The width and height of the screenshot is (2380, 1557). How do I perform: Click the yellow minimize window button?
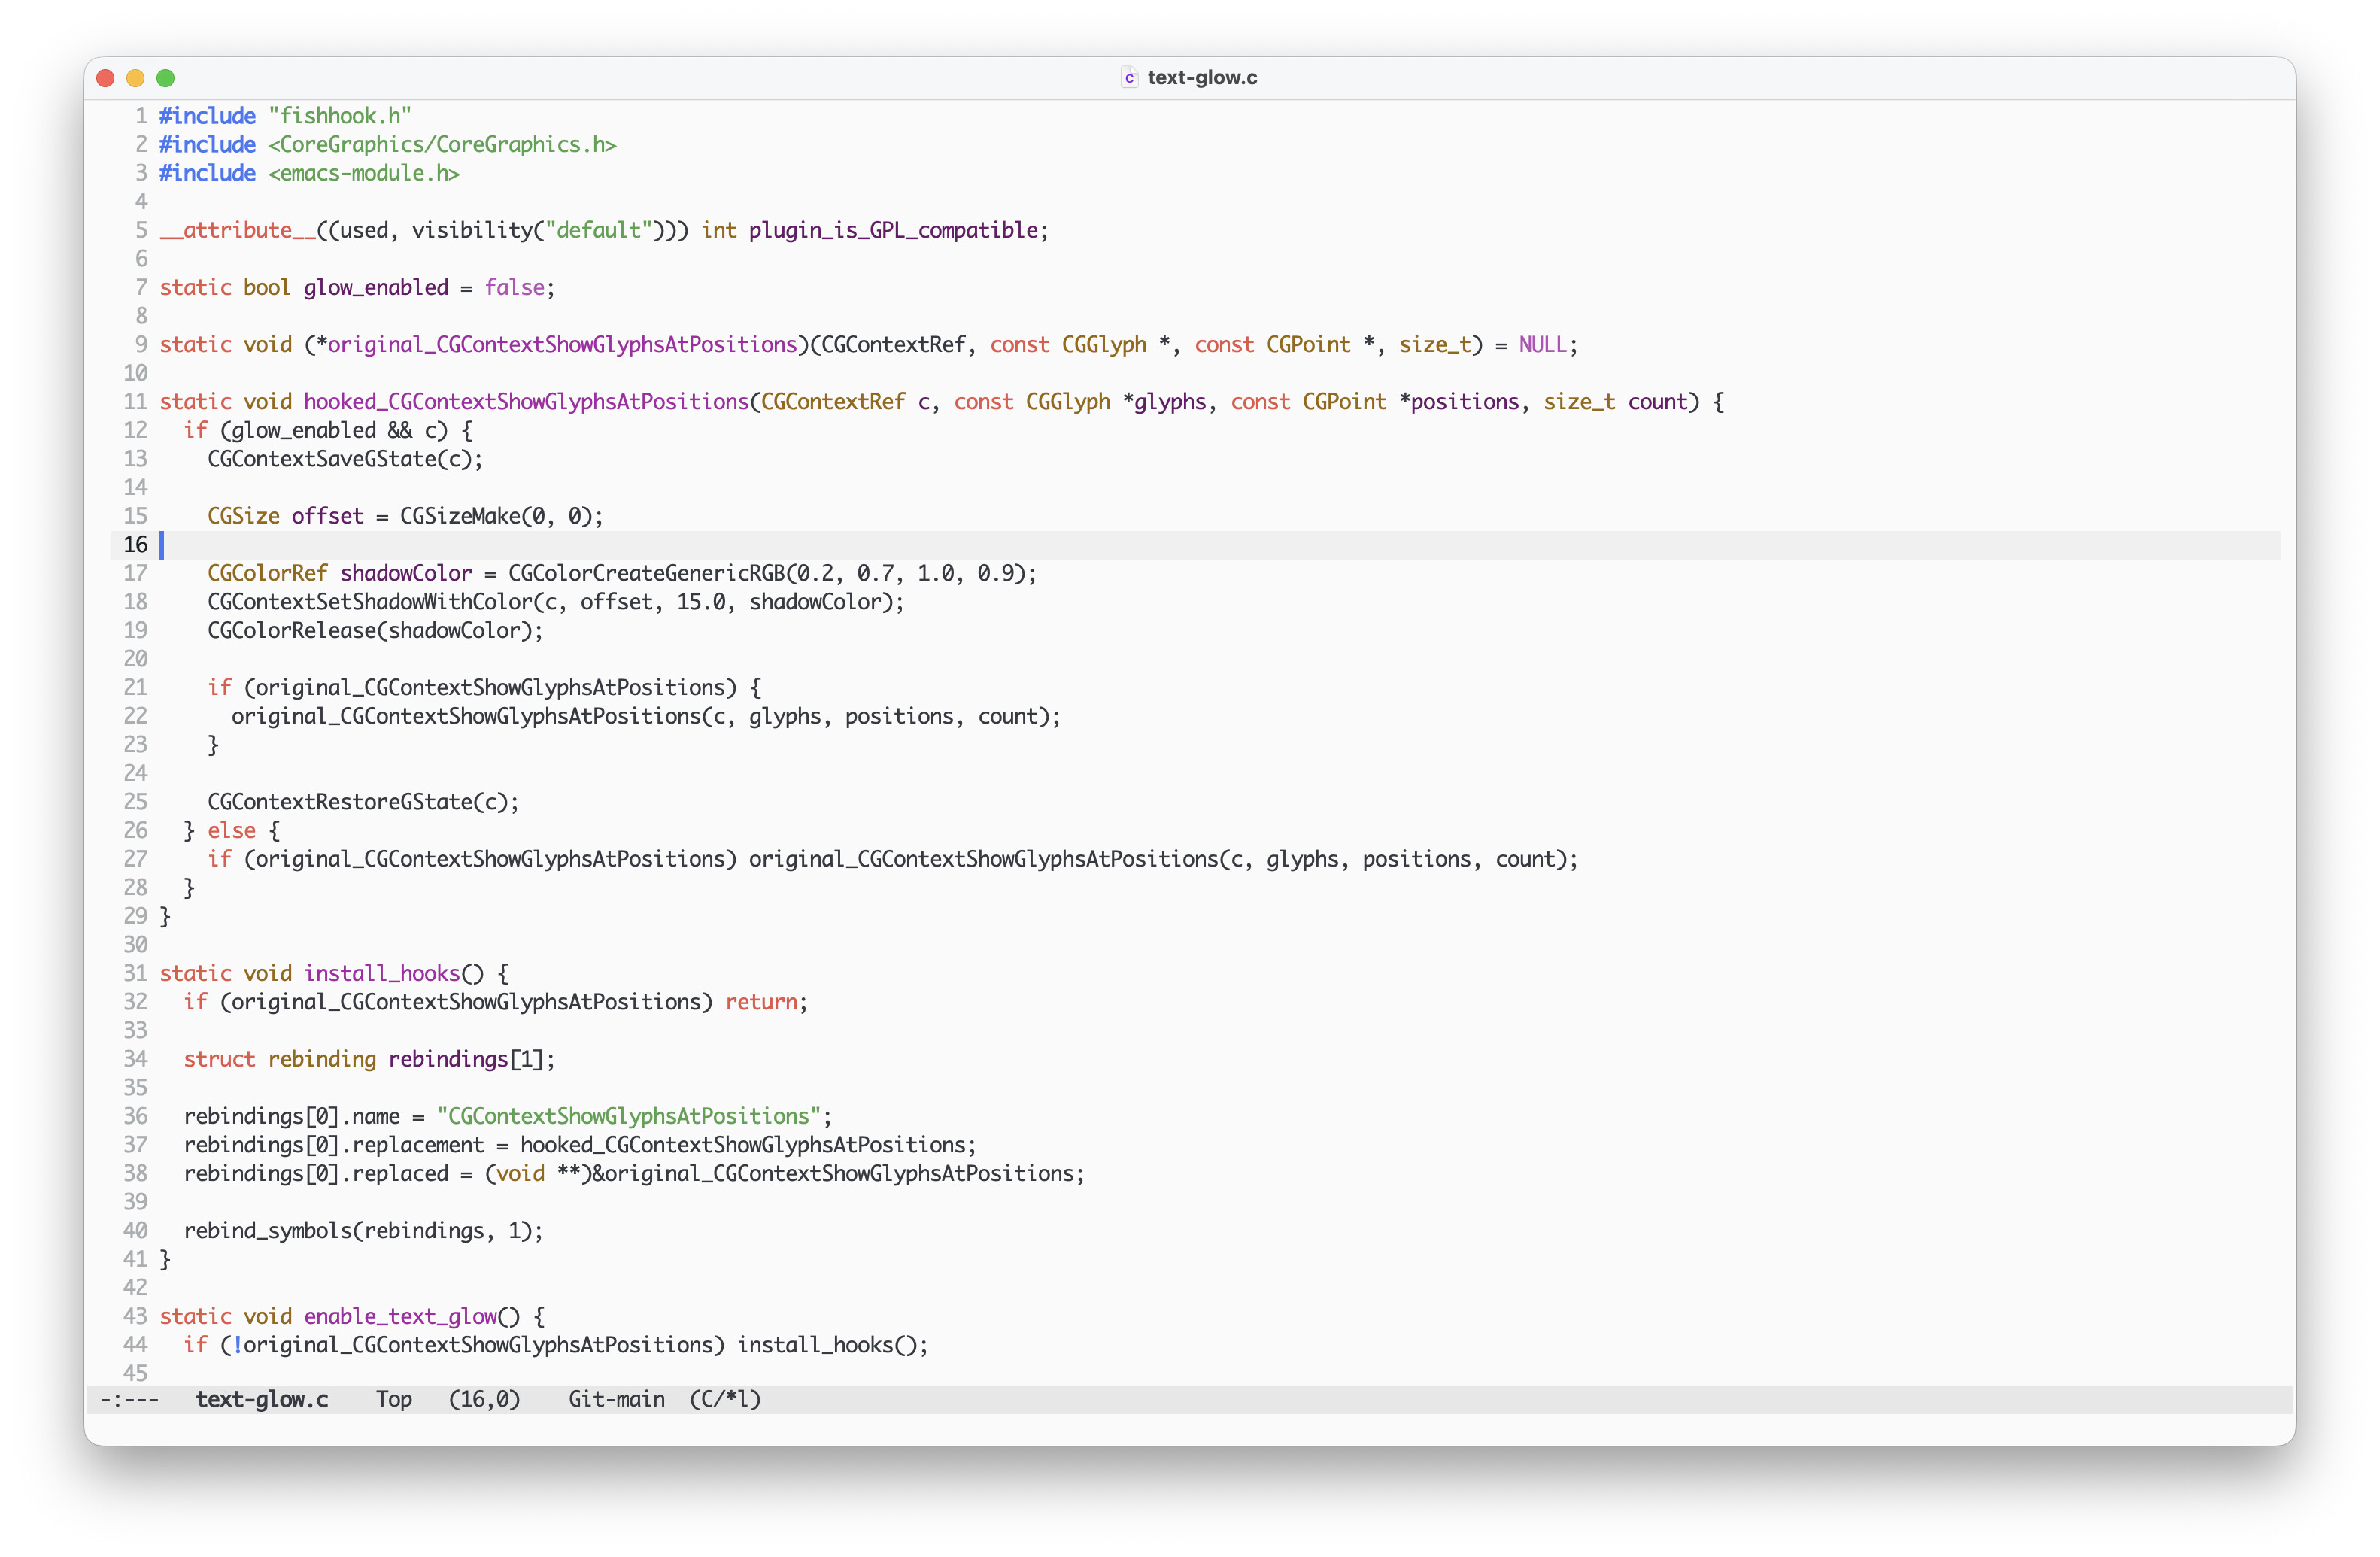pos(136,78)
